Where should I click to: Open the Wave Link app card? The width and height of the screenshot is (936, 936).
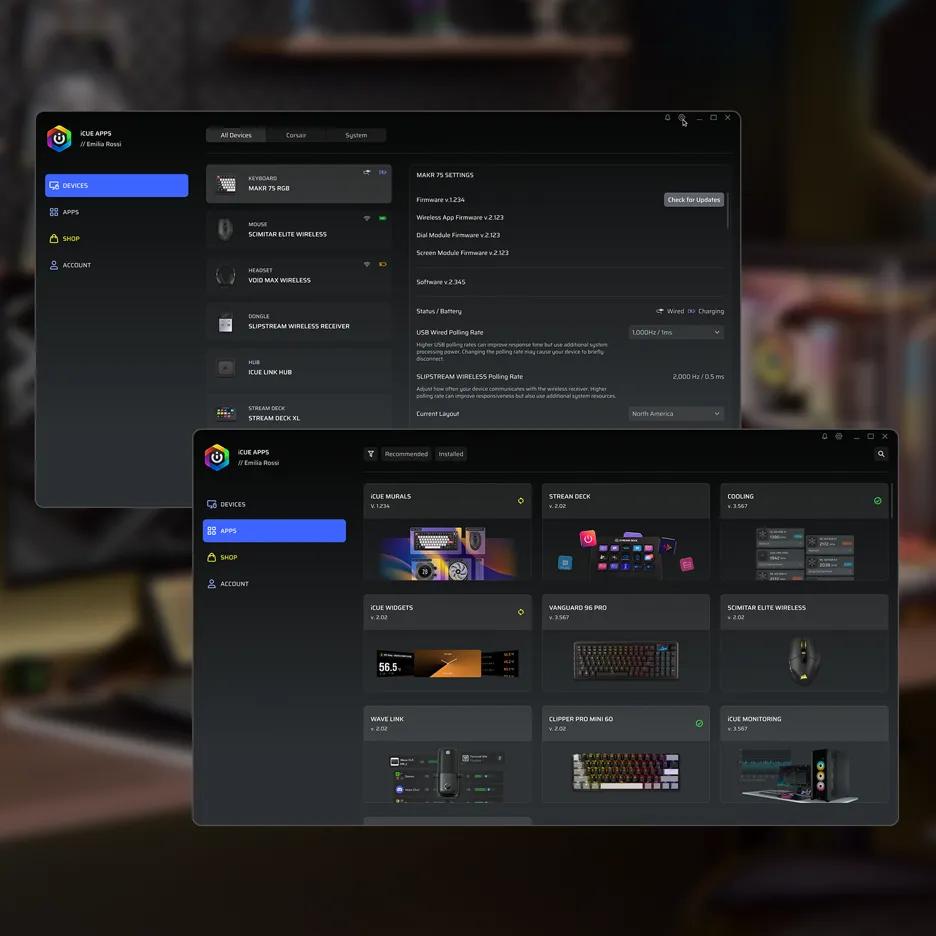coord(447,754)
